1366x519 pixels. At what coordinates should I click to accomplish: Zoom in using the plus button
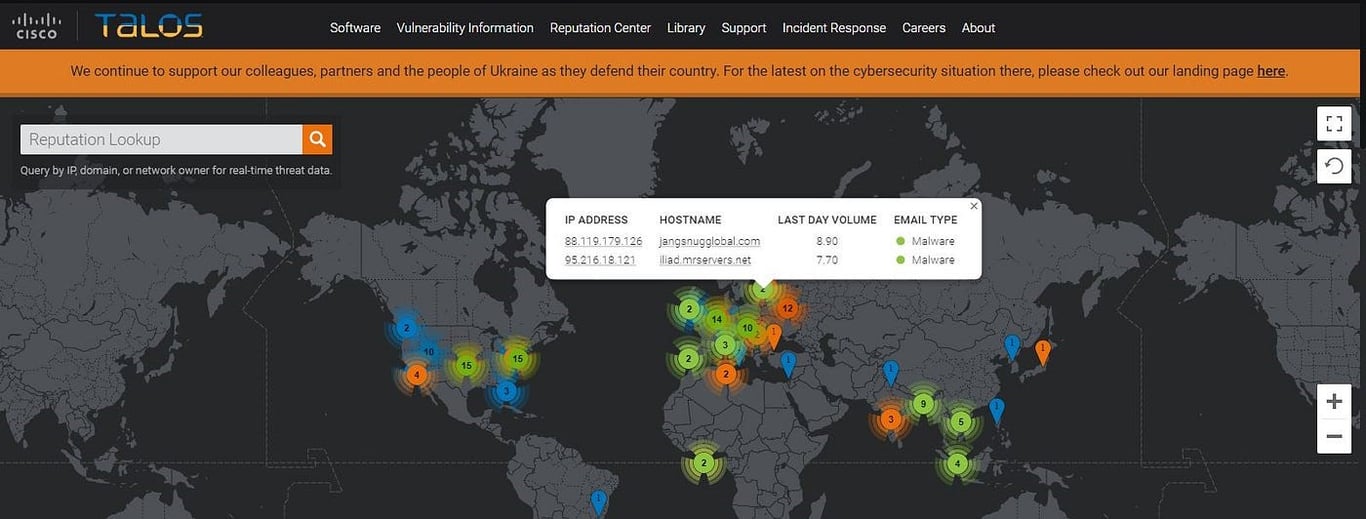pyautogui.click(x=1334, y=402)
